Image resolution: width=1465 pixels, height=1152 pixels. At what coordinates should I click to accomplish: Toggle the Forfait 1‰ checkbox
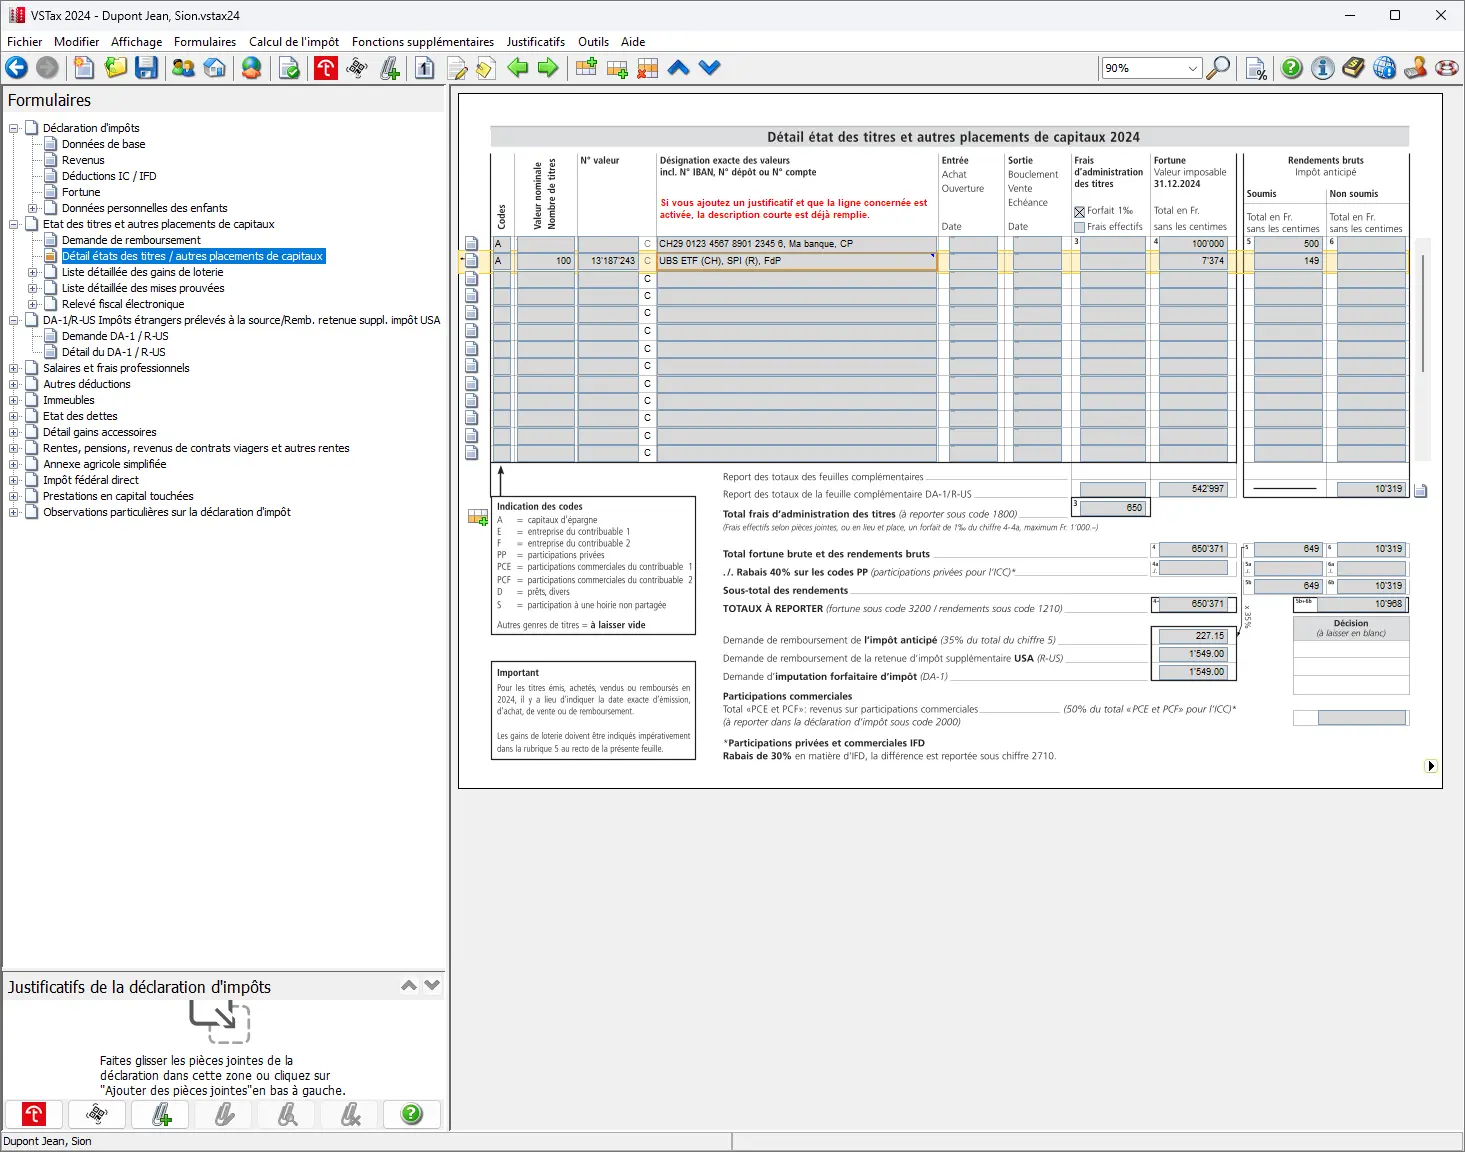[1080, 211]
